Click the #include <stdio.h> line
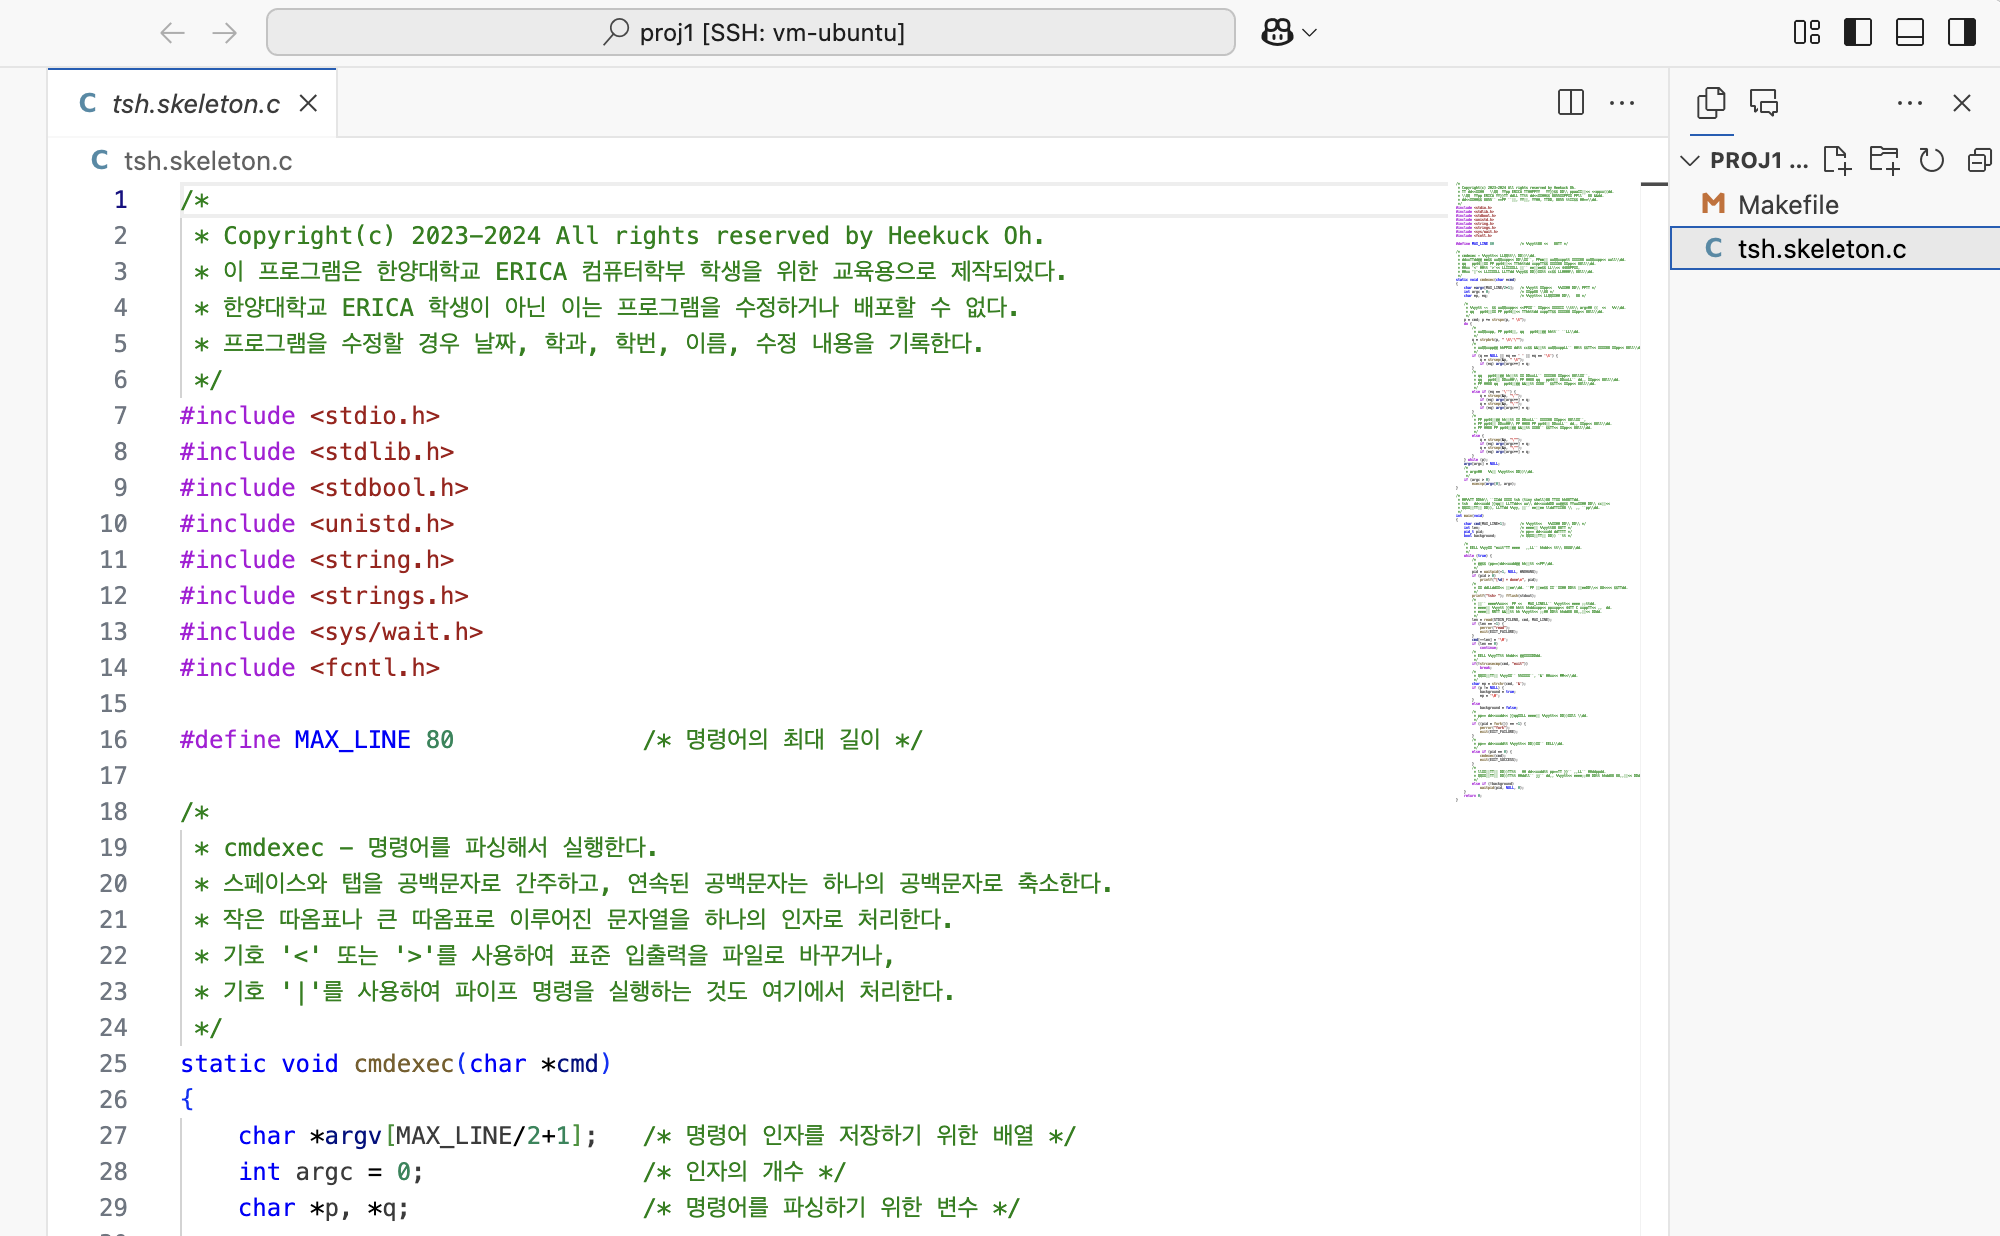Image resolution: width=2000 pixels, height=1236 pixels. click(309, 415)
